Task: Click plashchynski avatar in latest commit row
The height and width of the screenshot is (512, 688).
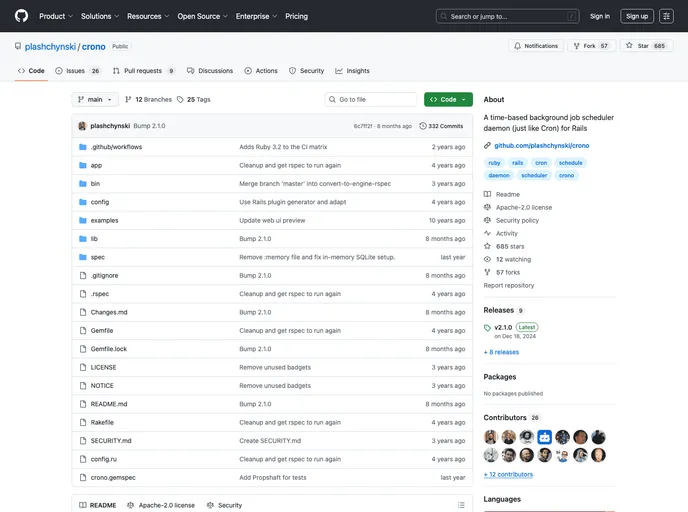Action: tap(82, 126)
